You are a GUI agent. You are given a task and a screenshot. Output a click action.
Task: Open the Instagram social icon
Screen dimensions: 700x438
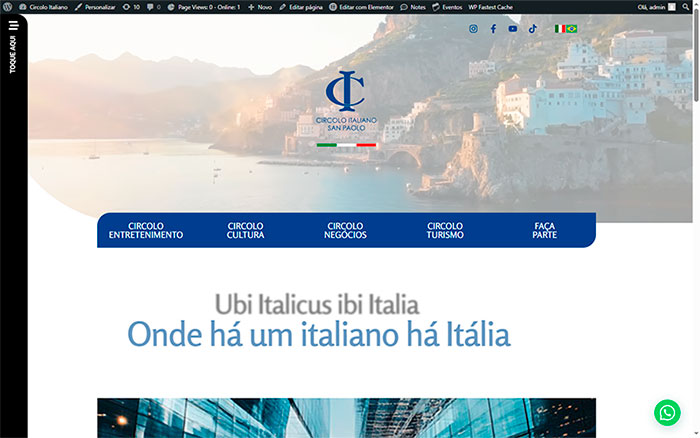474,29
